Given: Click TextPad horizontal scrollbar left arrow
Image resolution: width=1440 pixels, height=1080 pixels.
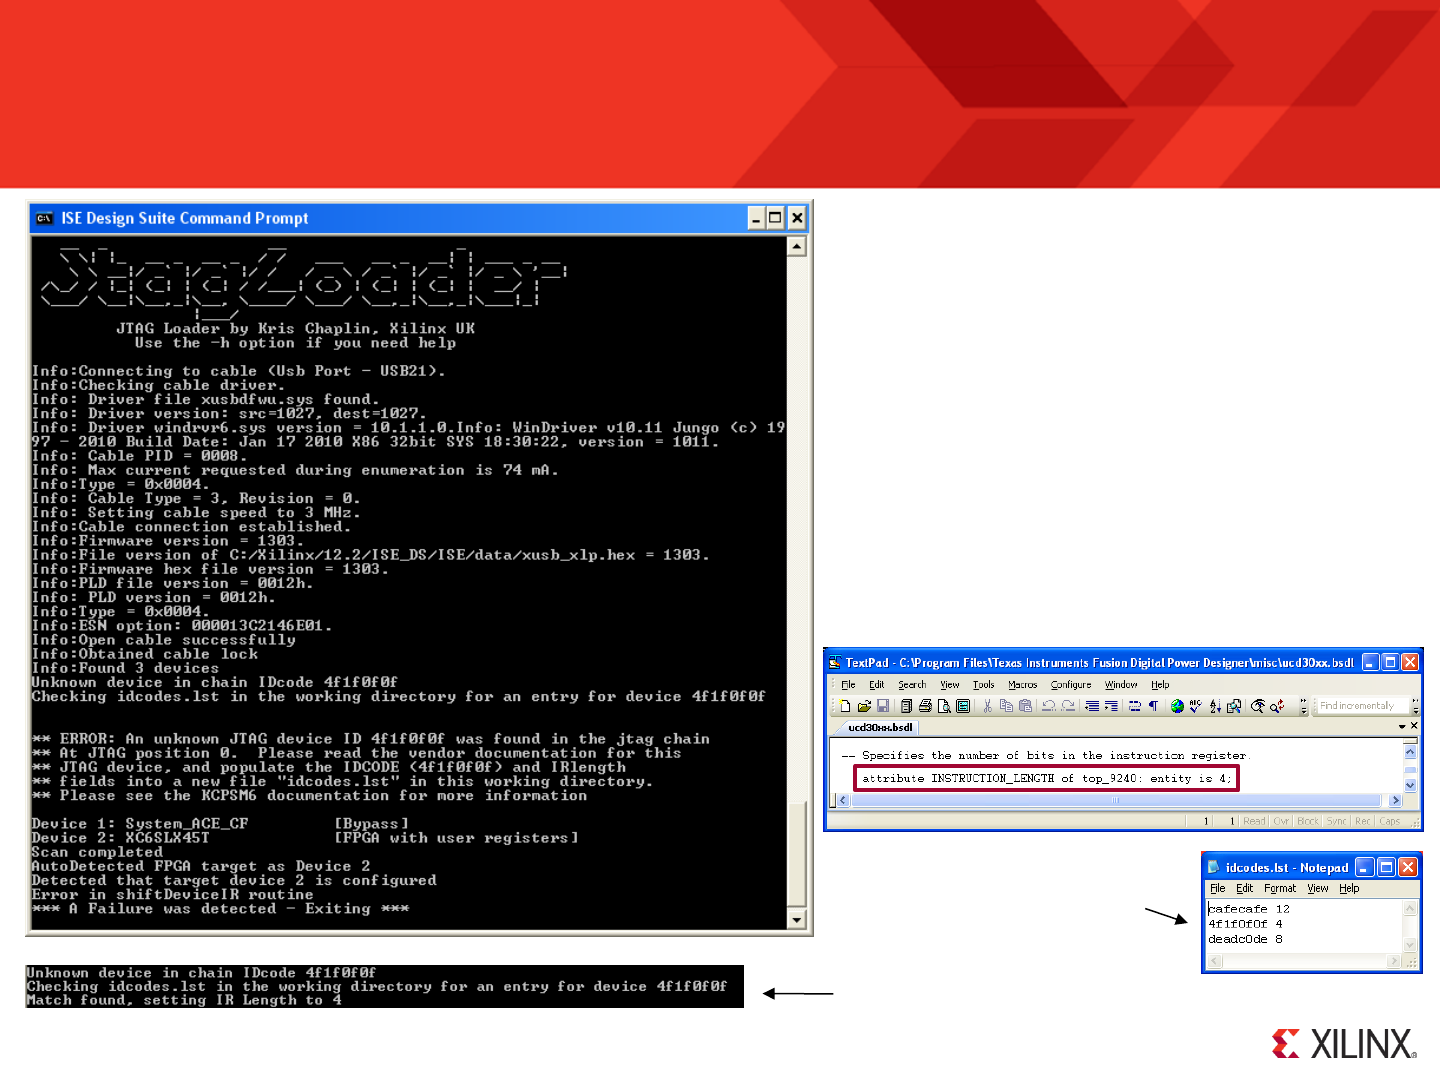Looking at the screenshot, I should tap(843, 800).
